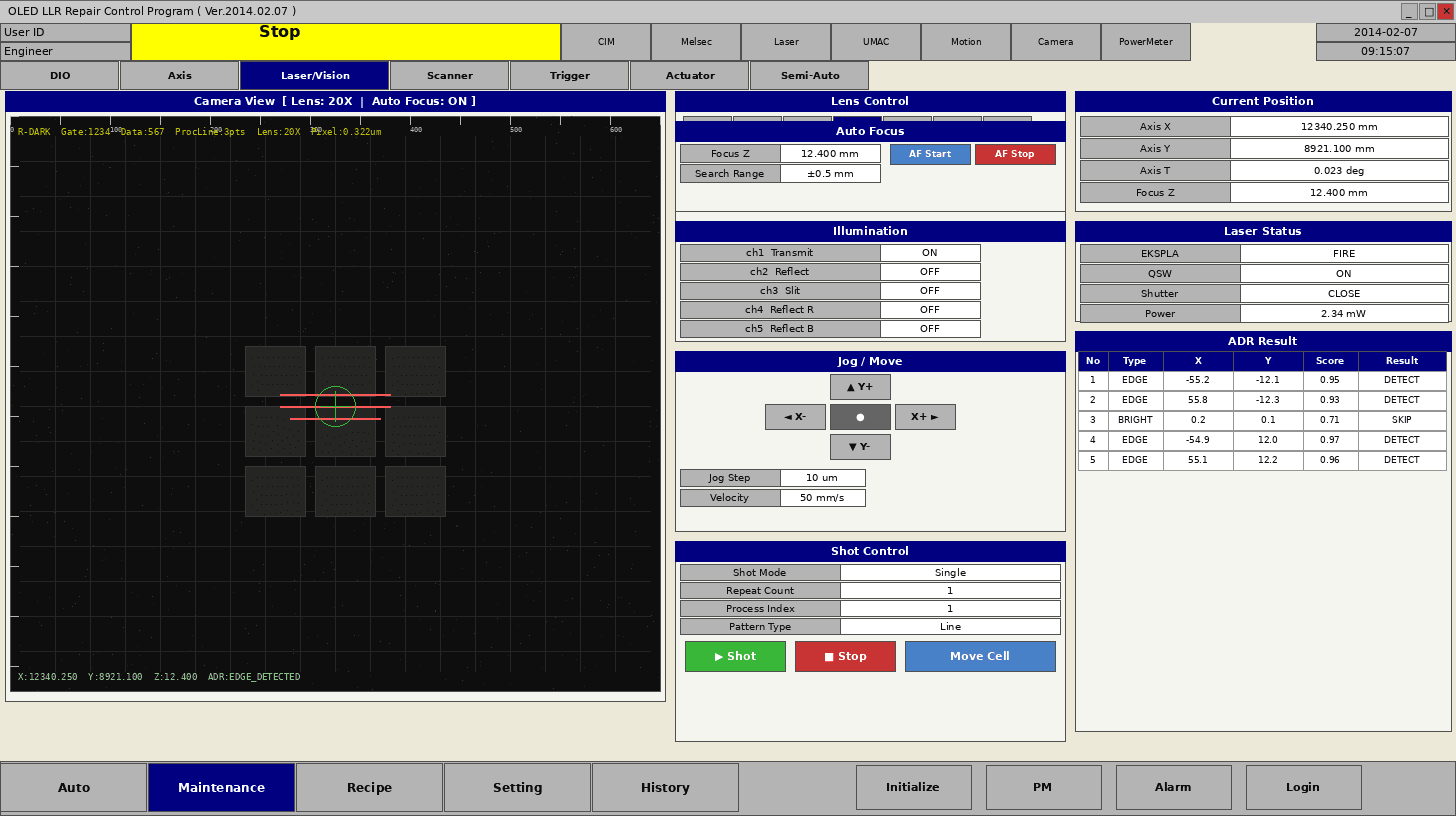The width and height of the screenshot is (1456, 816).
Task: Open the Jog Step 10 um selector
Action: tap(822, 478)
